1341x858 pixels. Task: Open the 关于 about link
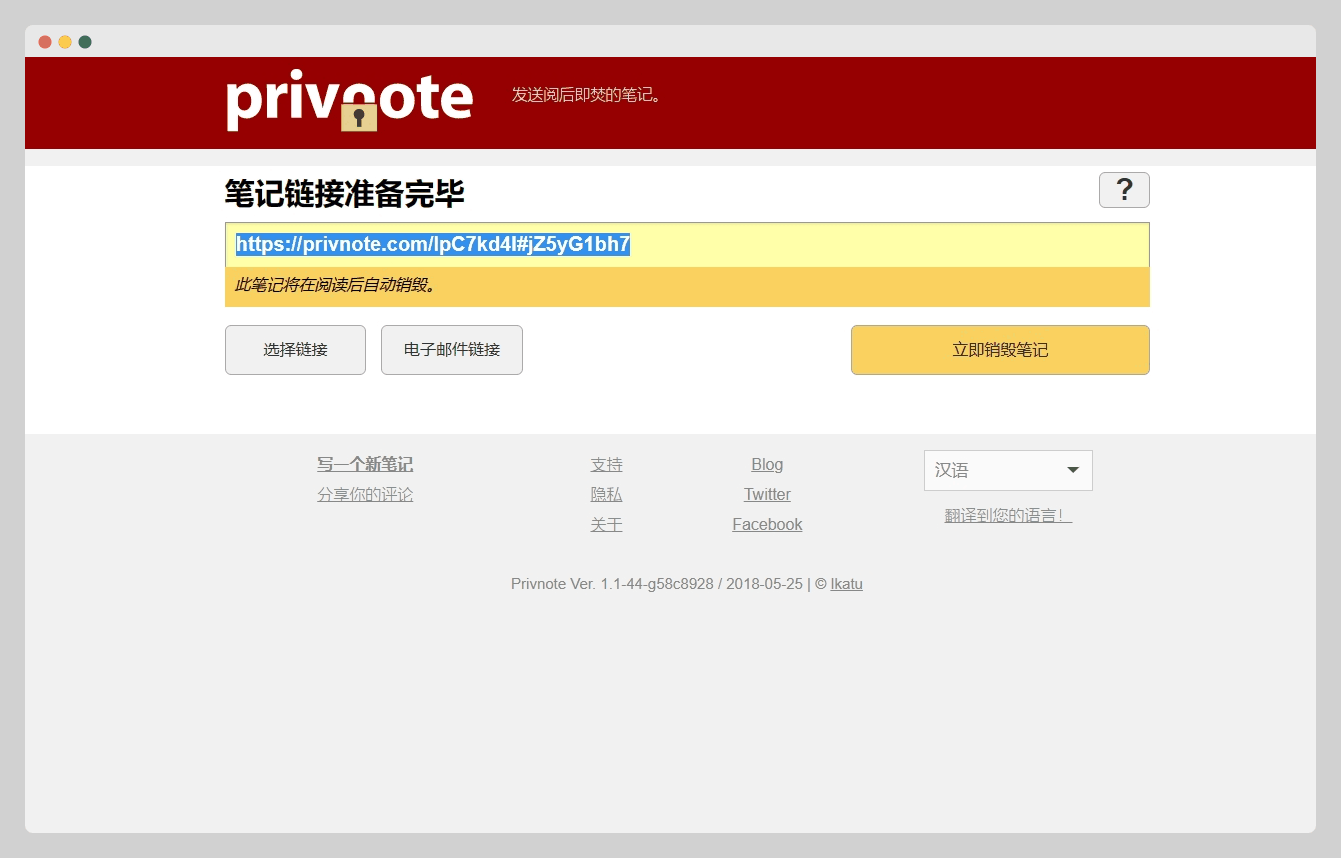coord(606,525)
